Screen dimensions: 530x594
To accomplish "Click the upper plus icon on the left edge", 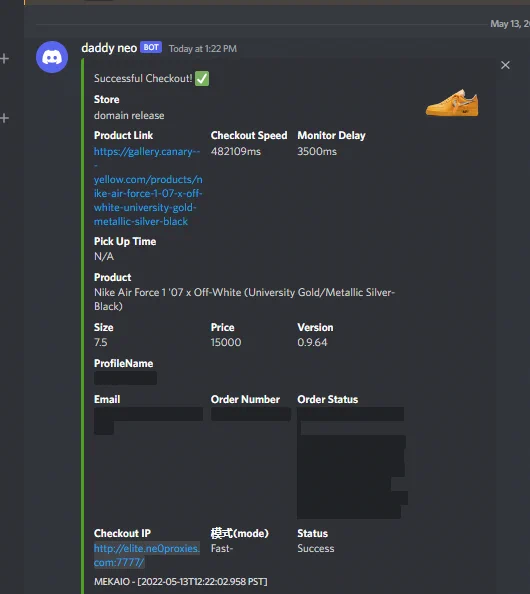I will pyautogui.click(x=5, y=59).
